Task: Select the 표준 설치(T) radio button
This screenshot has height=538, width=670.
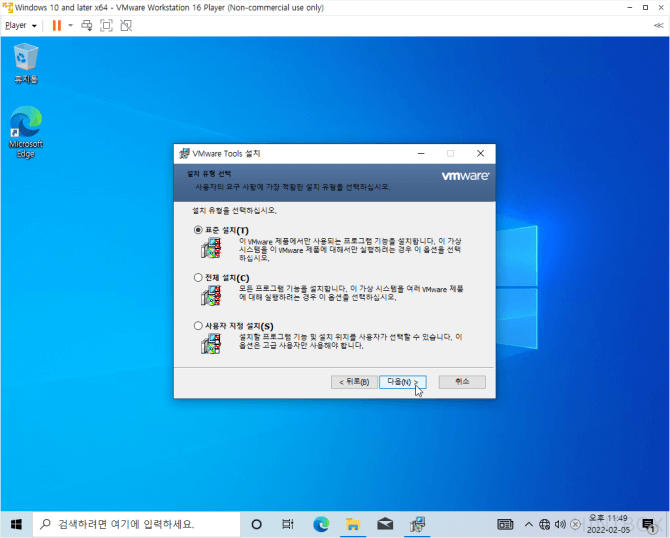Action: (x=198, y=230)
